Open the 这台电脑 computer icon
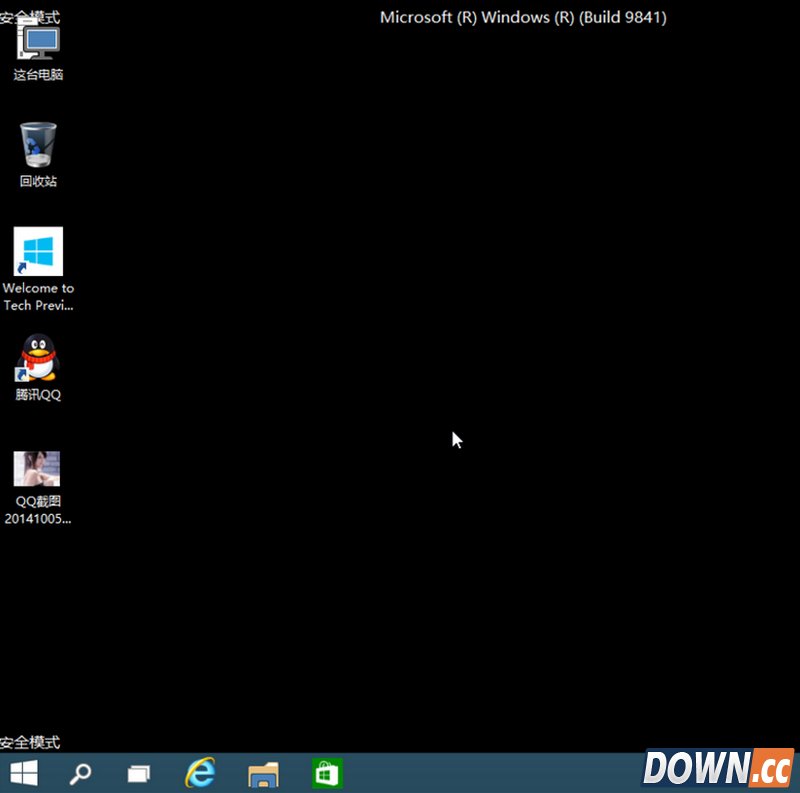 [x=38, y=44]
